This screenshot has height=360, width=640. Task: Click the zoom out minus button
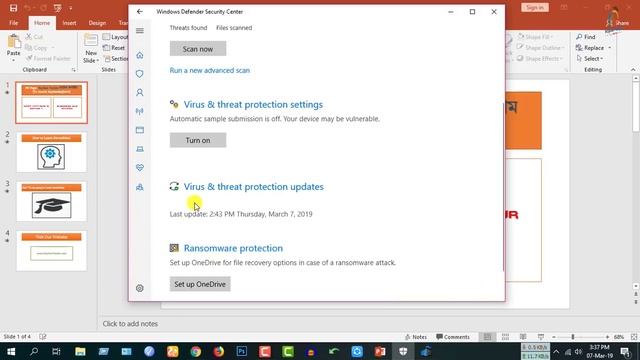tap(554, 337)
